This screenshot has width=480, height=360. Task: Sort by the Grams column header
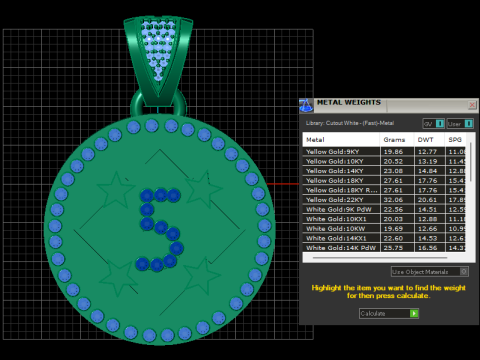tap(397, 140)
